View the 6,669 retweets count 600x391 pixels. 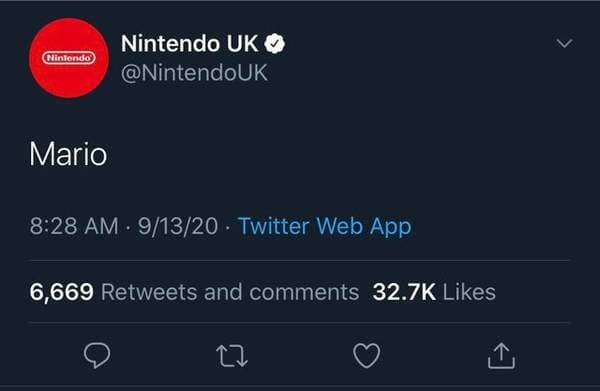[x=62, y=292]
